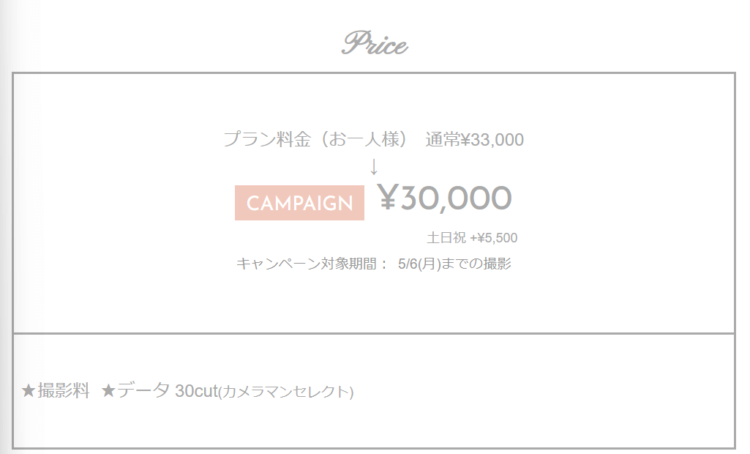Click the お一人様 parenthetical text

pyautogui.click(x=364, y=139)
